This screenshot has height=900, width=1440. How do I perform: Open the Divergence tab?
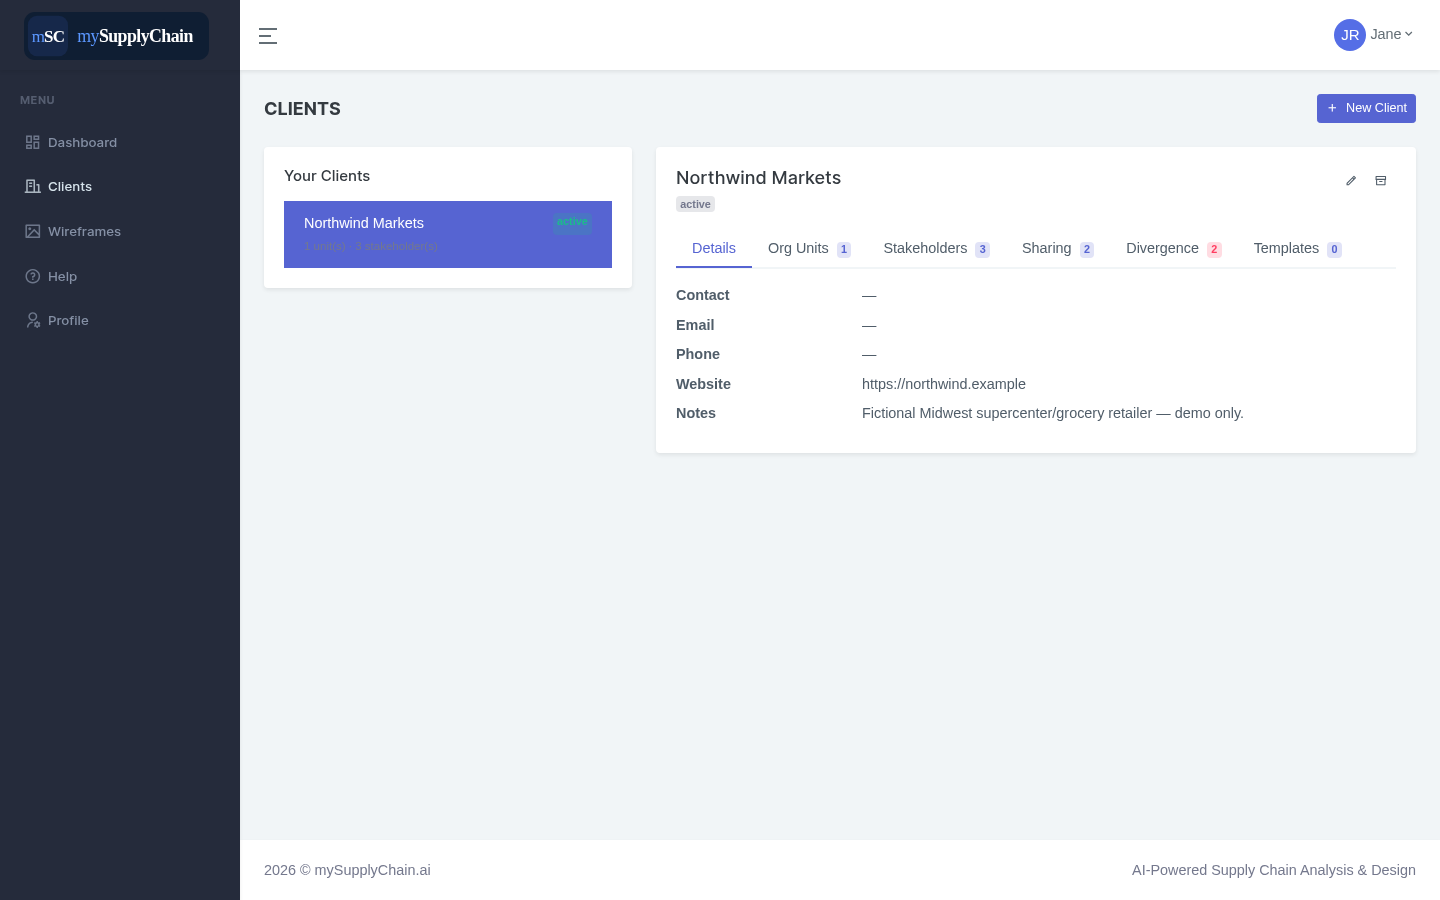click(1174, 248)
